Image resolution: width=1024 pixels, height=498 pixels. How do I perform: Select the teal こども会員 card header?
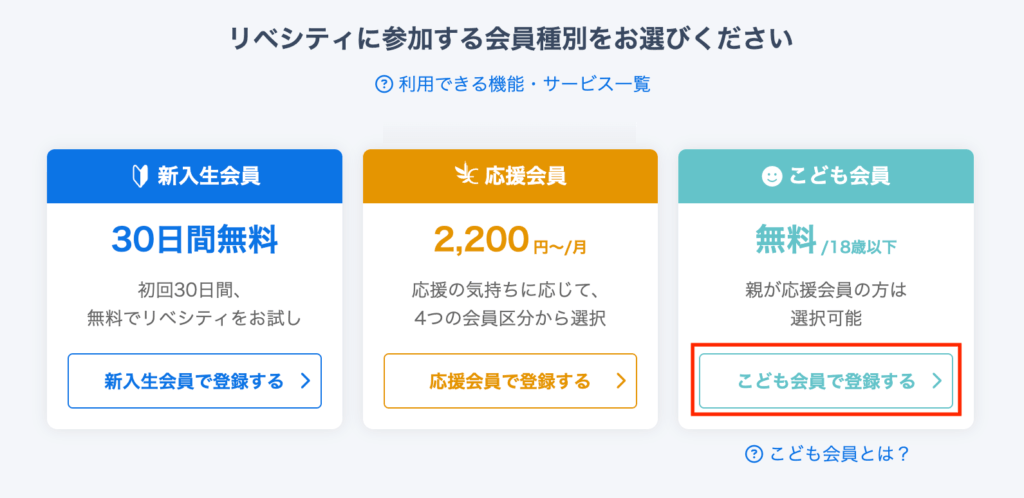826,176
